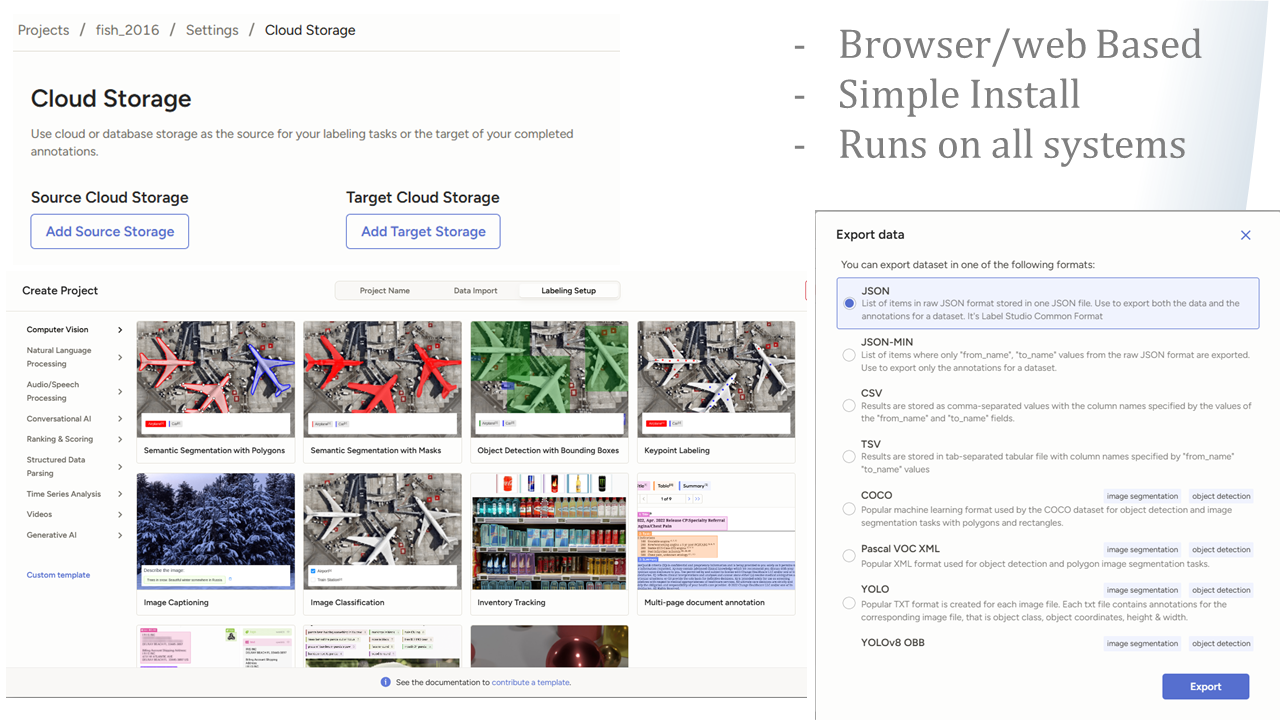Select the JSON export format radio button
Screen dimensions: 1280x720
click(x=849, y=303)
